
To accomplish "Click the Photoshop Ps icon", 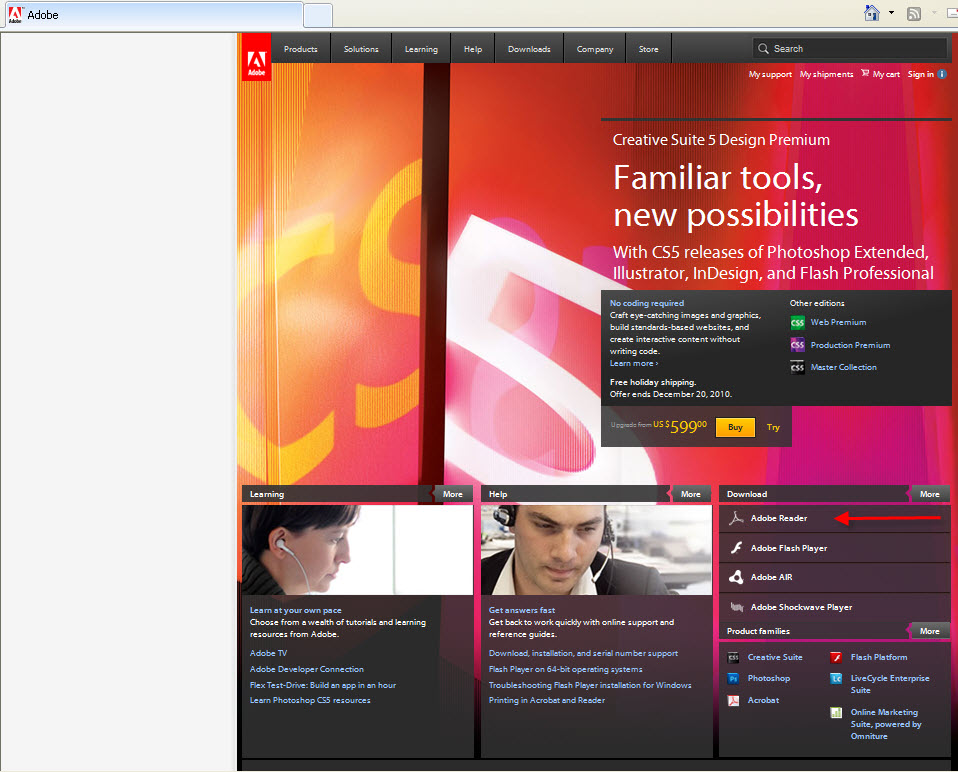I will 733,679.
